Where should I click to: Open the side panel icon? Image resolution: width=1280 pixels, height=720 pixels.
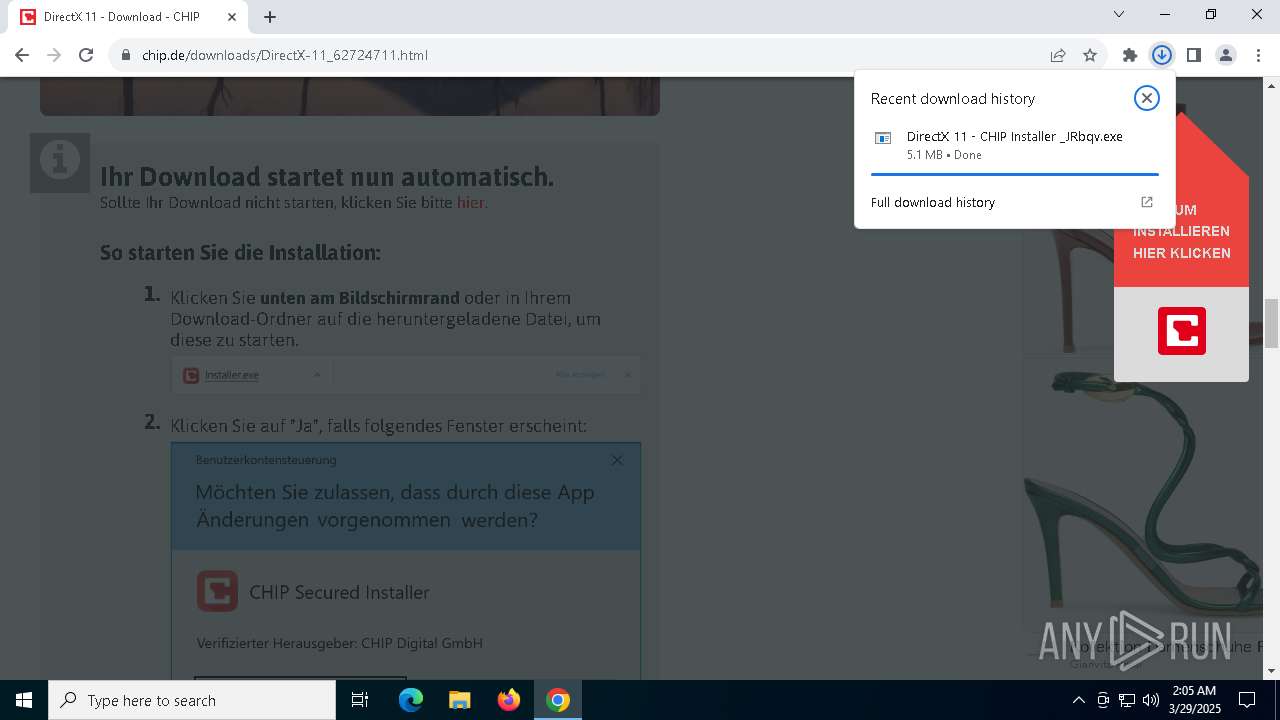pos(1194,55)
